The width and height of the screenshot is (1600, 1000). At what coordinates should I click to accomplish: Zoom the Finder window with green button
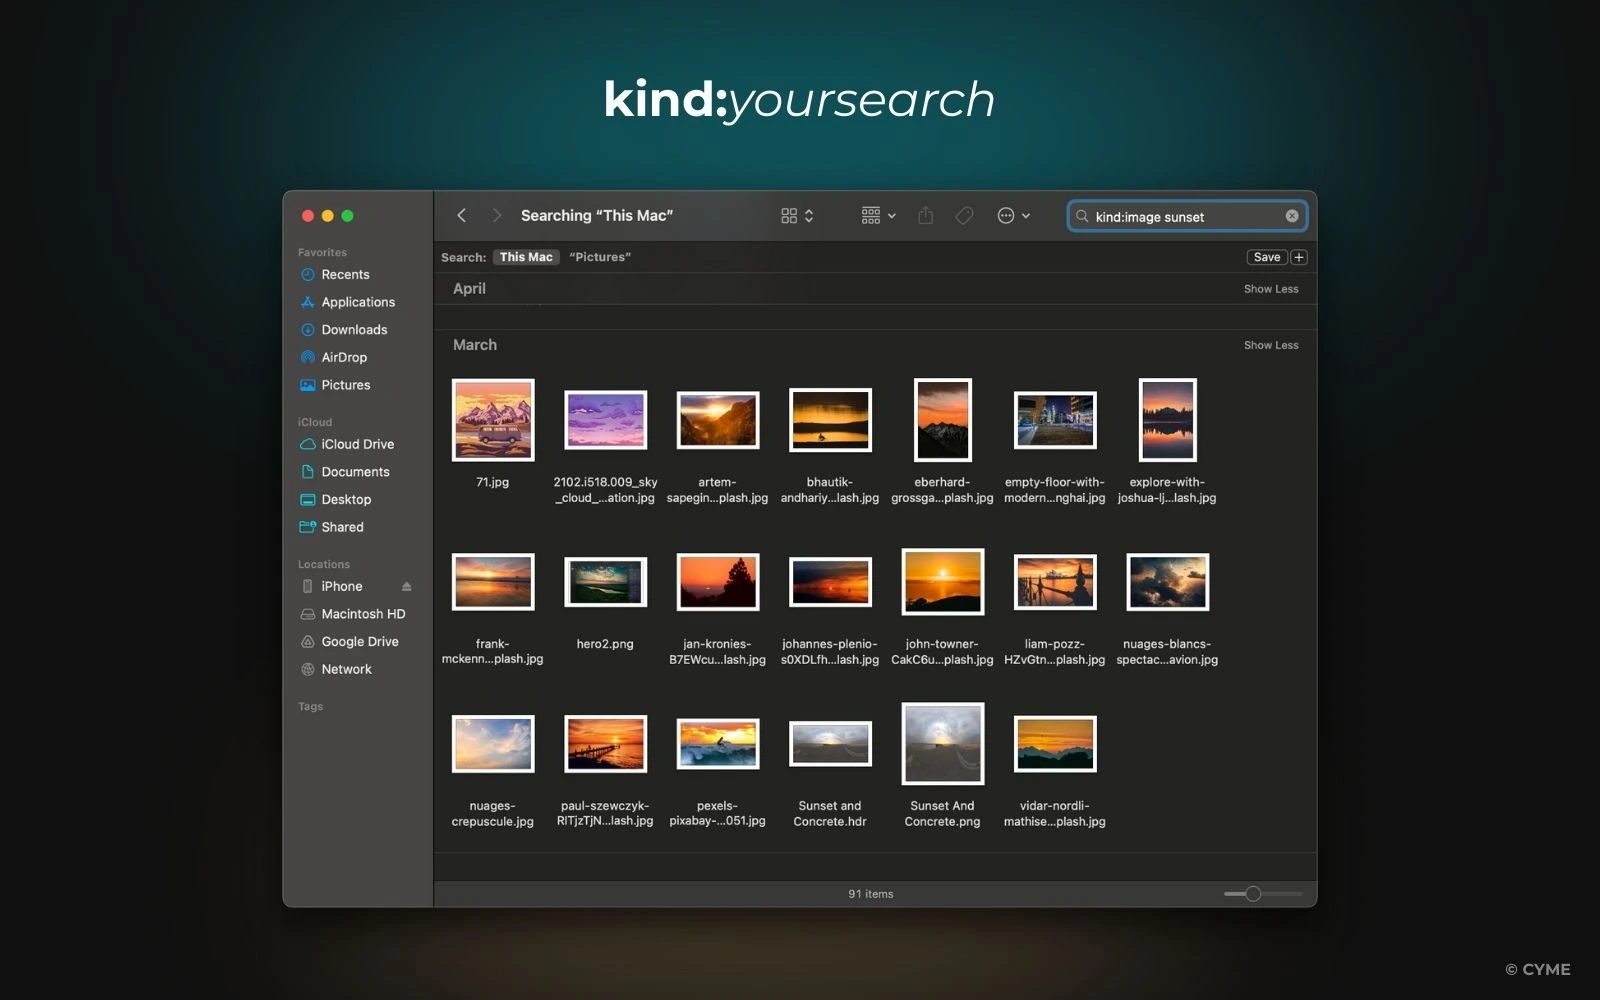click(x=348, y=216)
